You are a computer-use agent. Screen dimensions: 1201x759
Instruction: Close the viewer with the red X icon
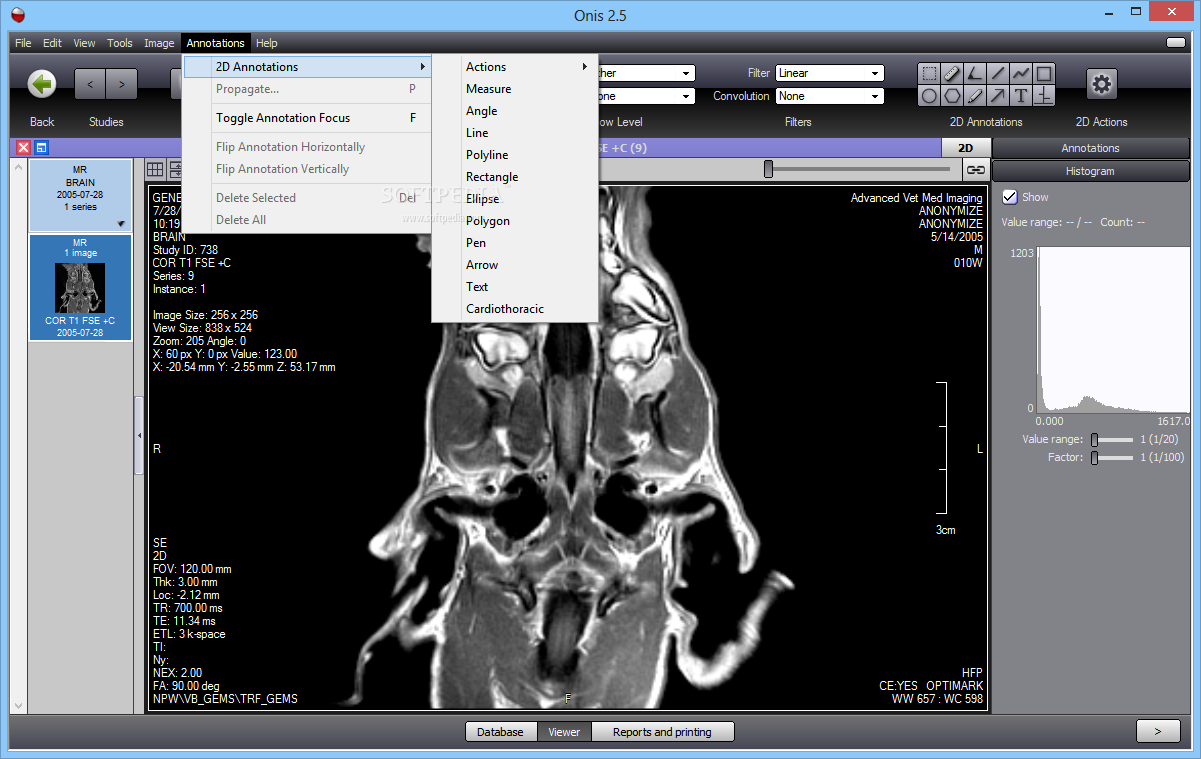click(x=24, y=148)
